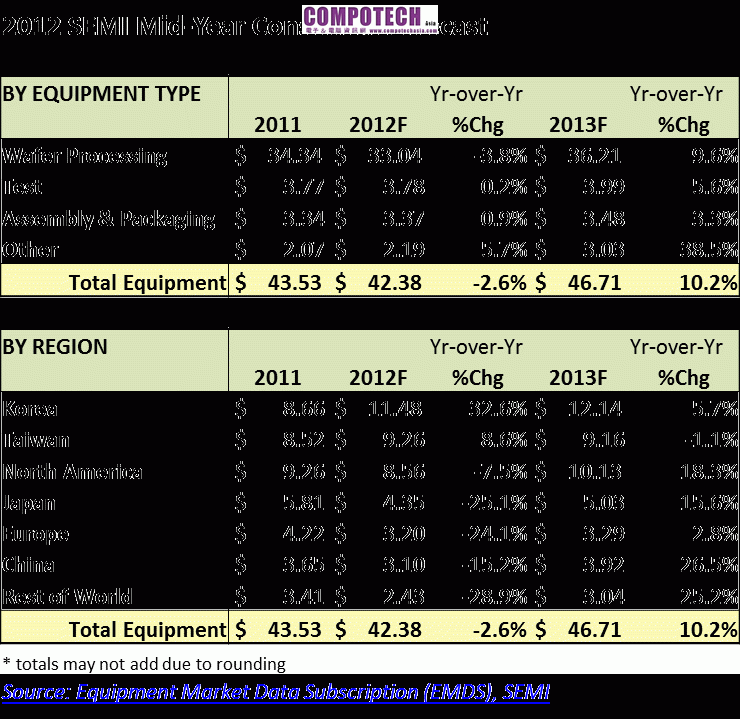Click the Japan row label
Viewport: 740px width, 719px height.
coord(30,503)
